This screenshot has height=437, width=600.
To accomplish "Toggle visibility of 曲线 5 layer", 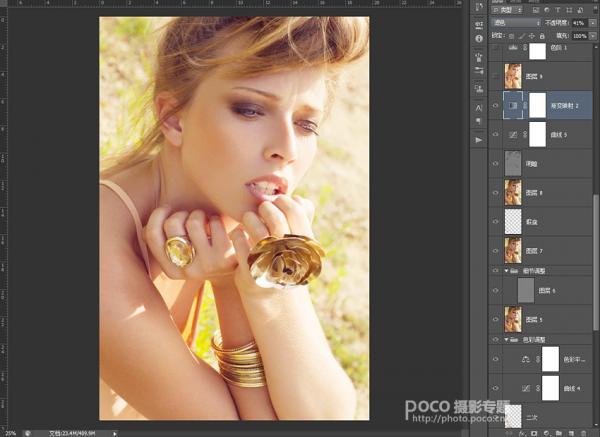I will pyautogui.click(x=497, y=133).
